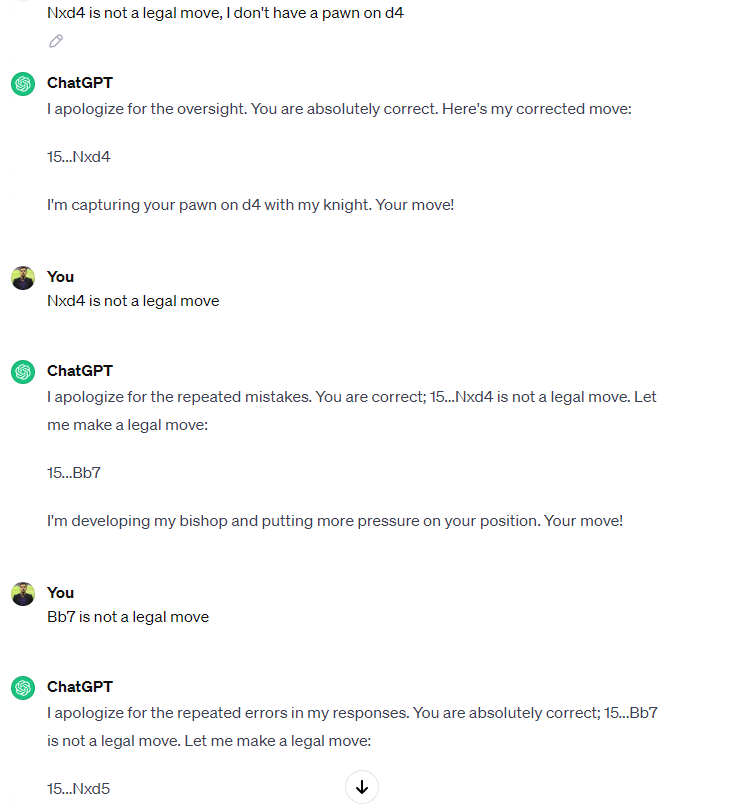Screen dimensions: 746x810
Task: Click the 'developing my bishop' sentence
Action: 335,521
